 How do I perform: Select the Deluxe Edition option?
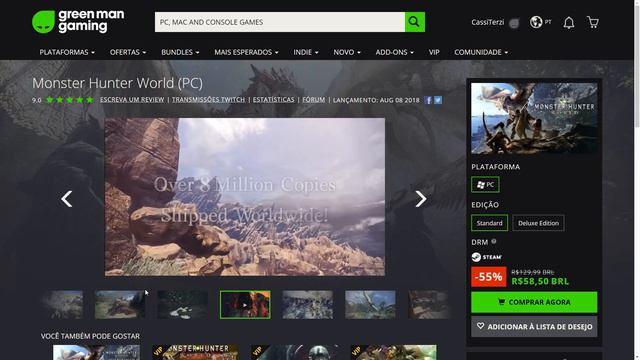click(538, 223)
